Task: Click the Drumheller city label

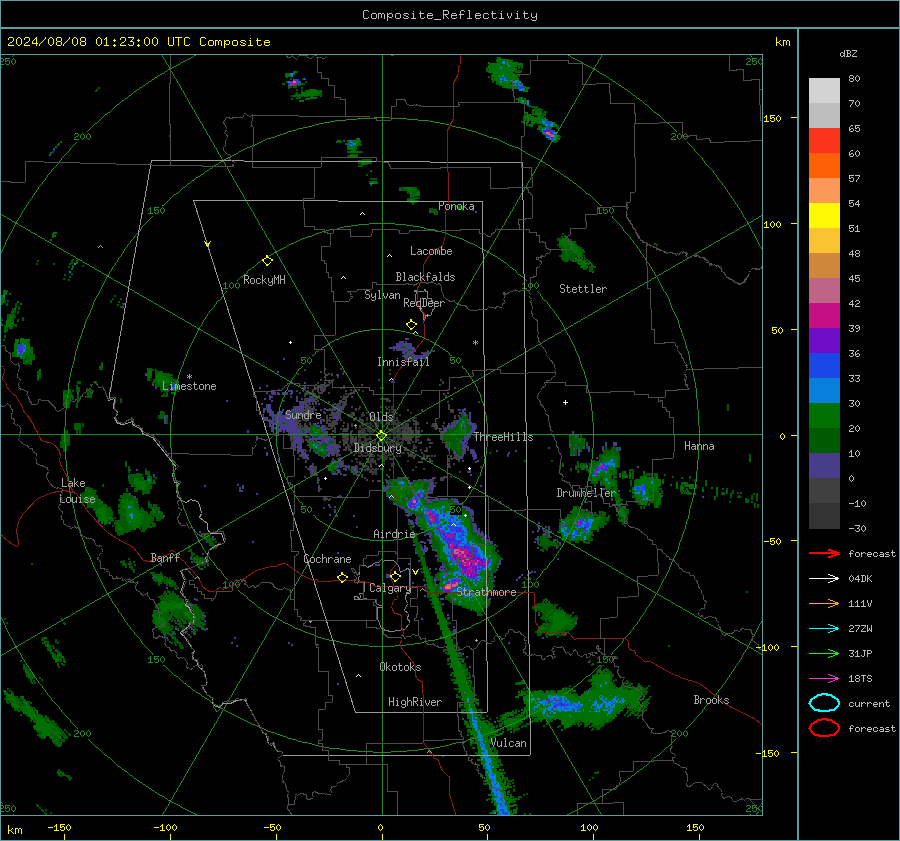Action: click(x=586, y=493)
